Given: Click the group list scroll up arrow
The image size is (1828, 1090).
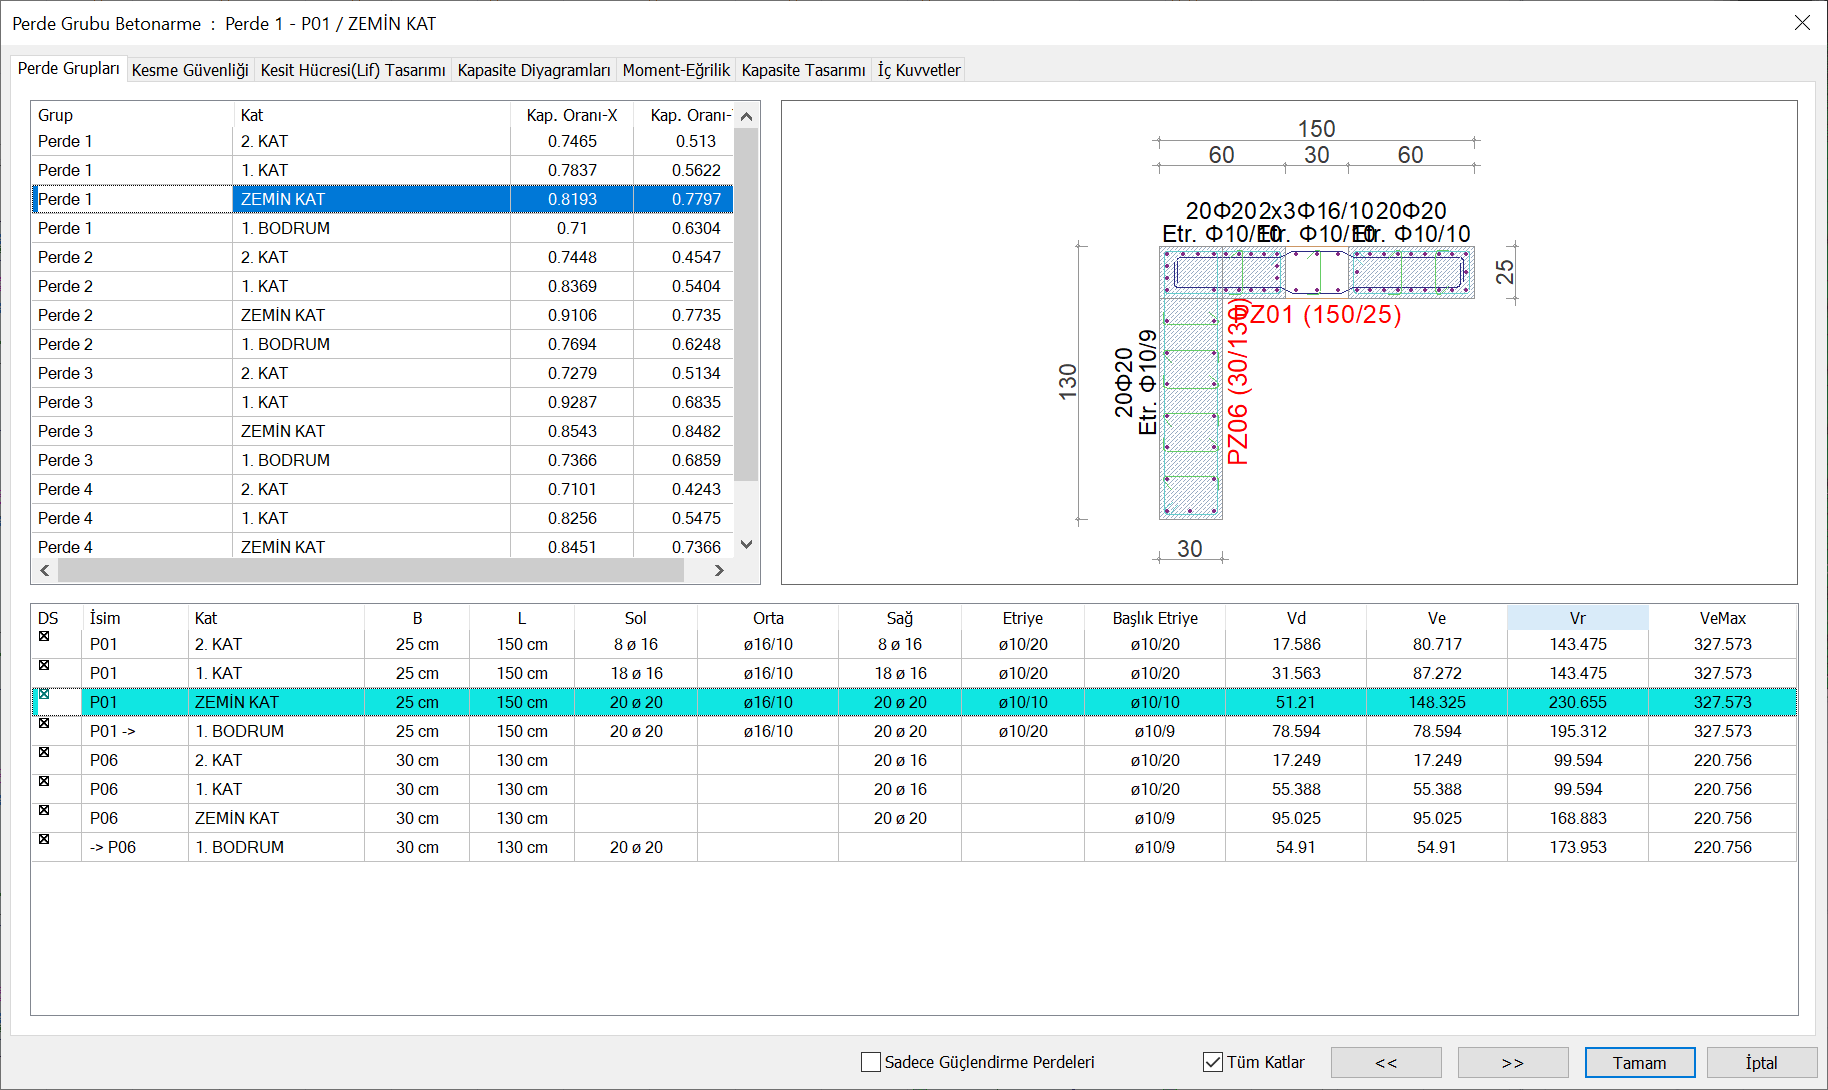Looking at the screenshot, I should click(x=746, y=116).
